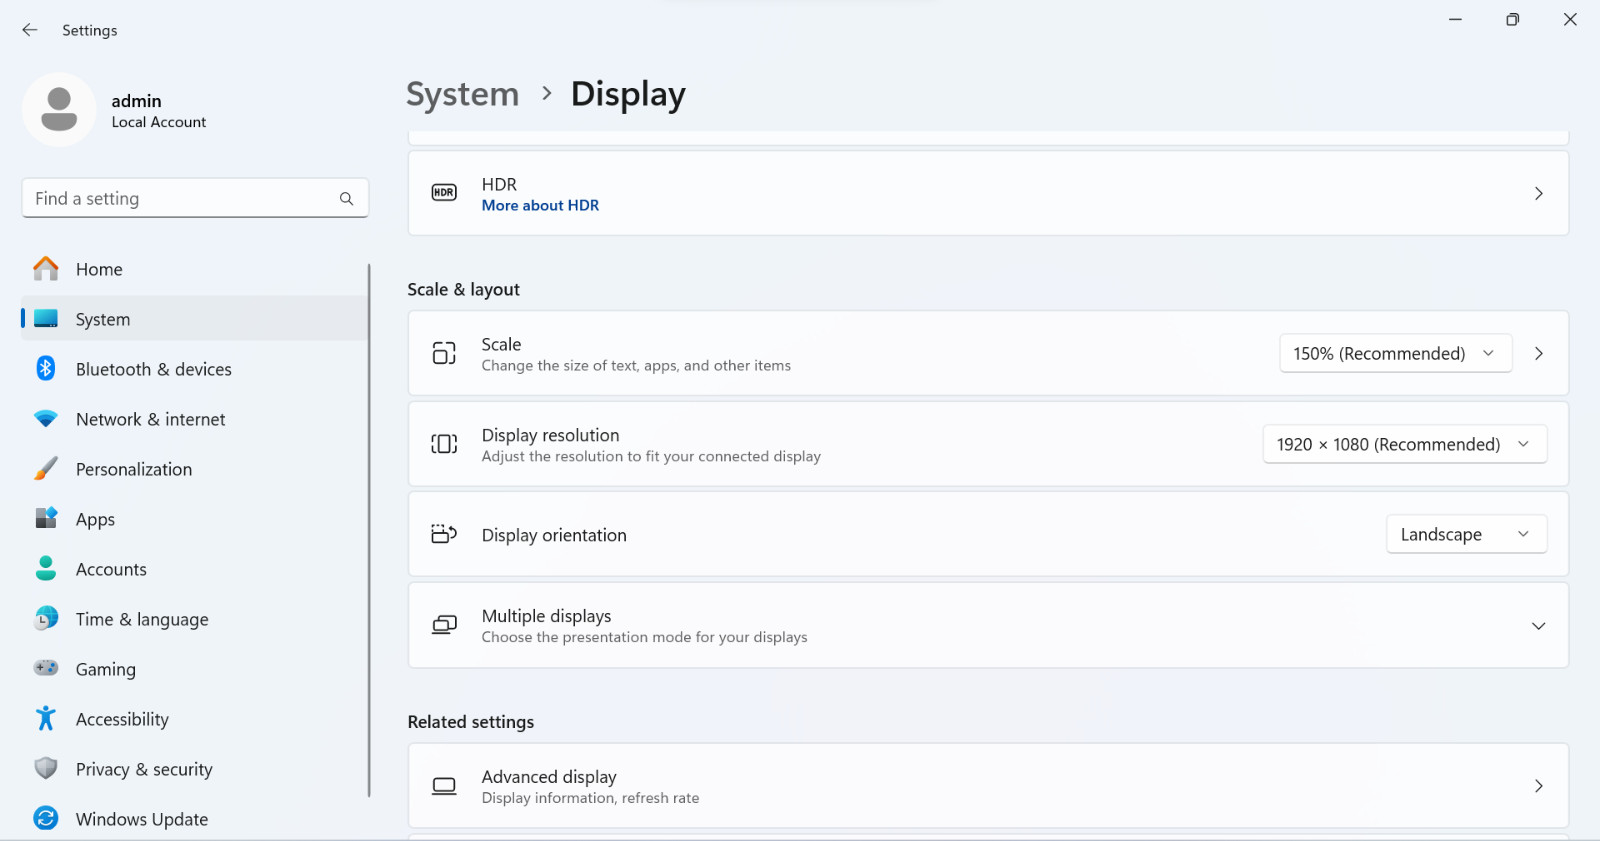Click the Find a setting search box

[x=195, y=198]
